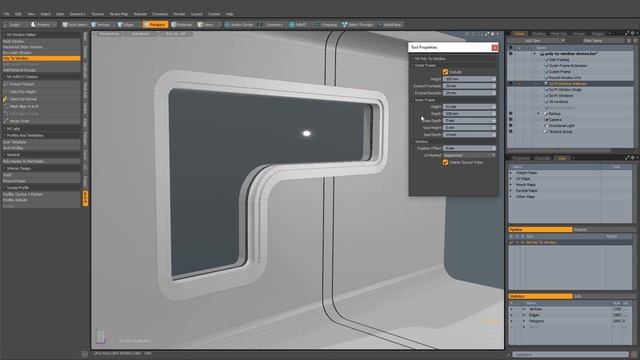This screenshot has width=640, height=360.
Task: Run Select By Height tool
Action: click(41, 91)
